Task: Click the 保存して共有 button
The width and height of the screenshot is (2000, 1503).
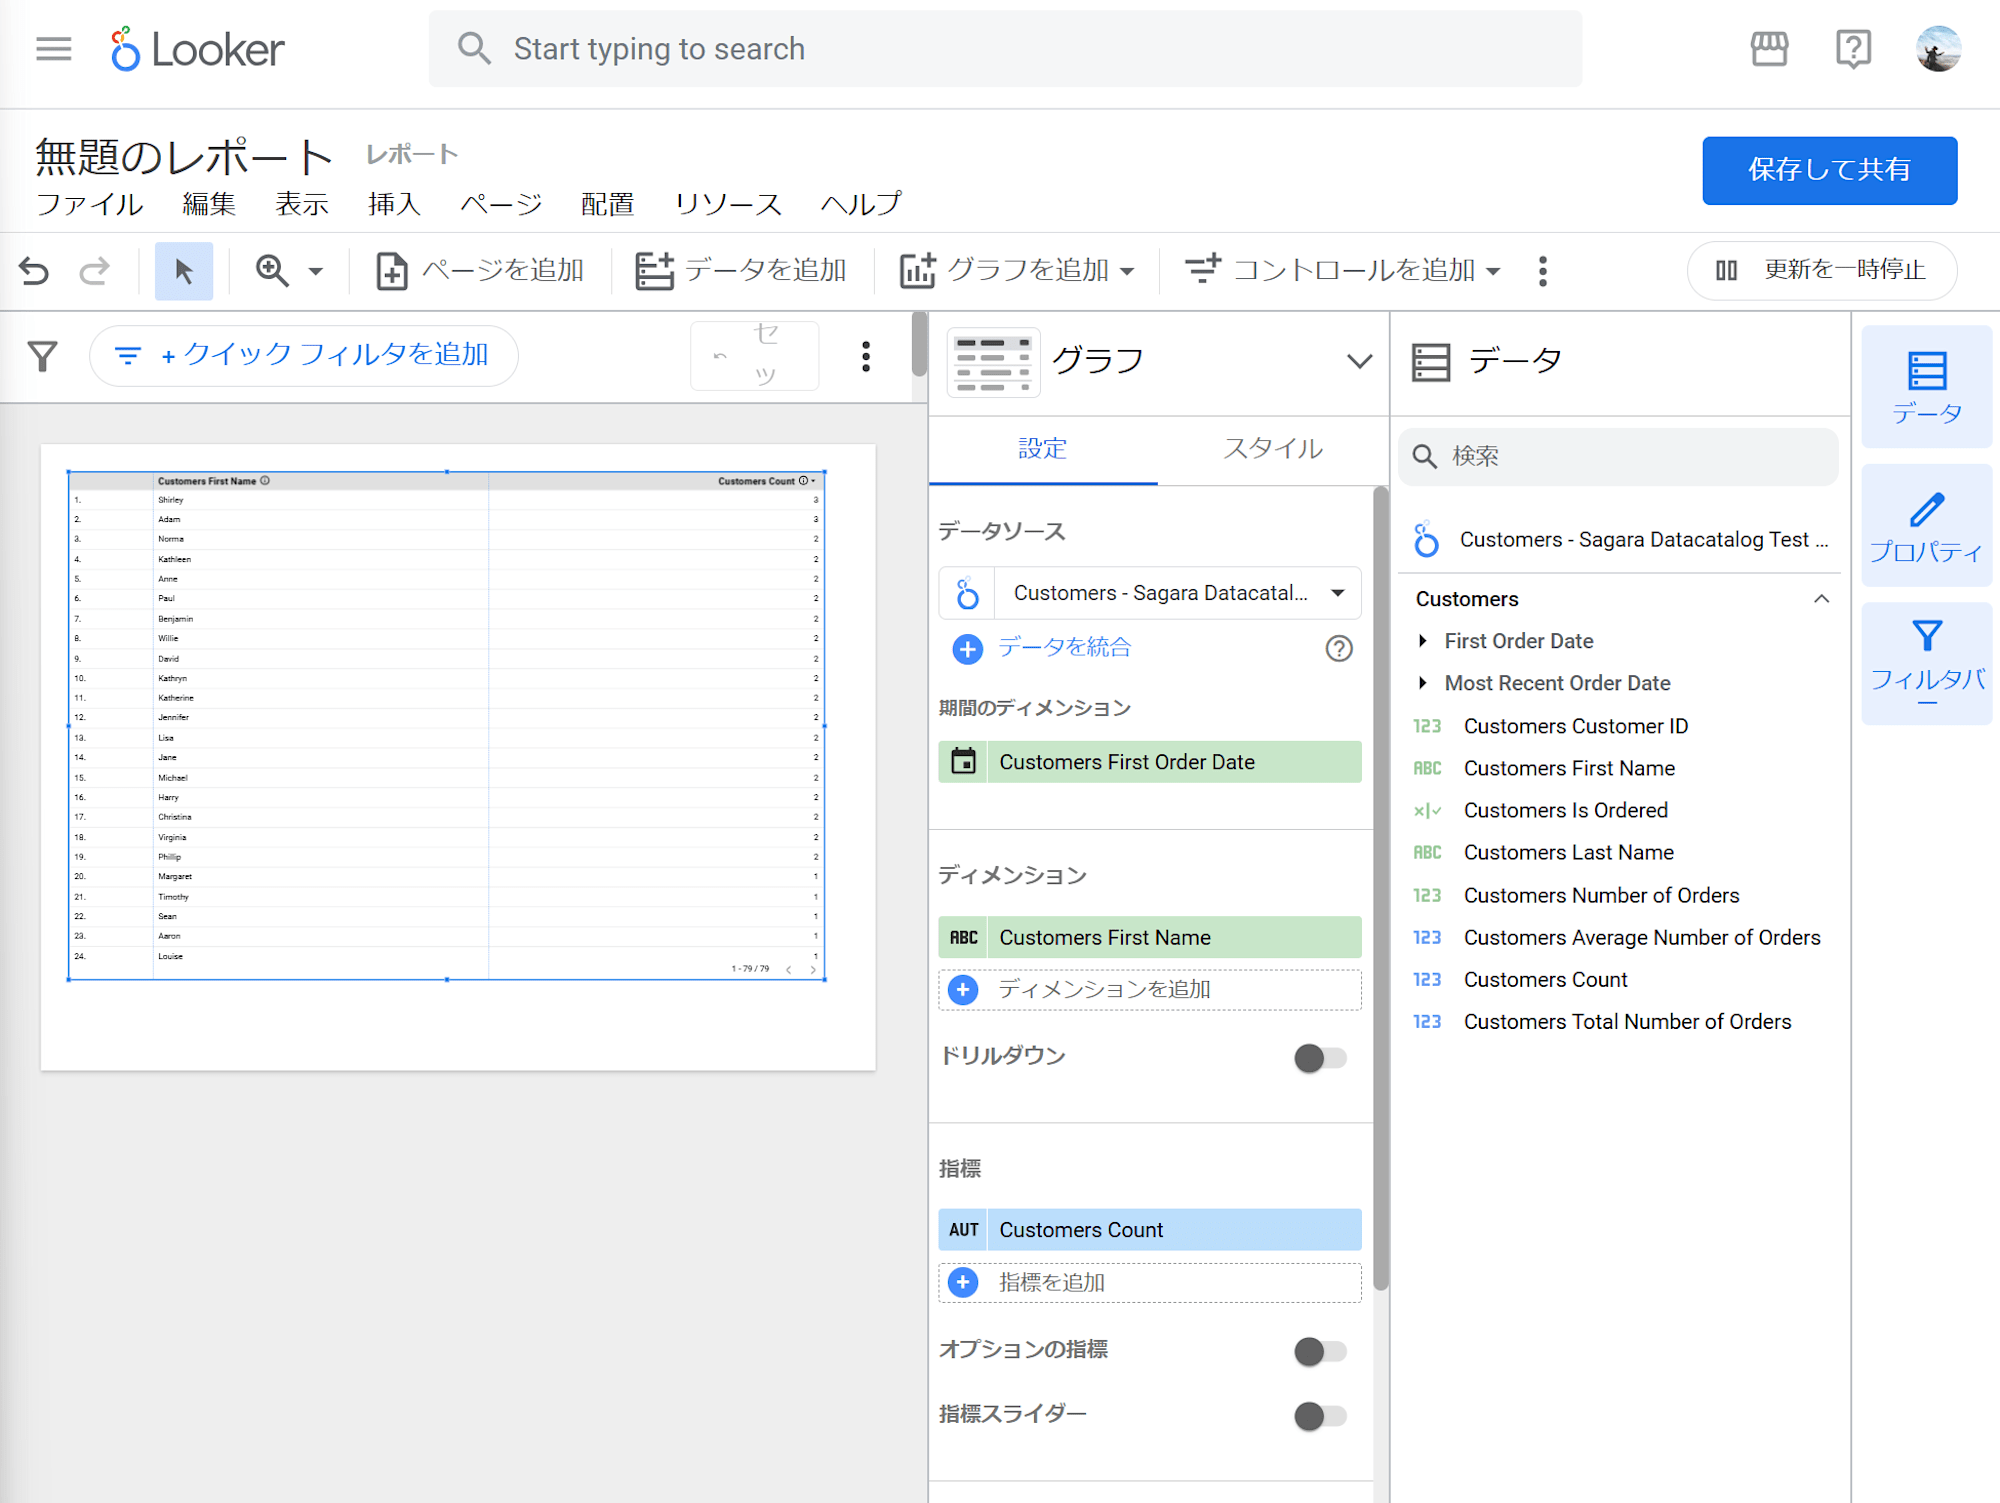Action: pos(1831,169)
